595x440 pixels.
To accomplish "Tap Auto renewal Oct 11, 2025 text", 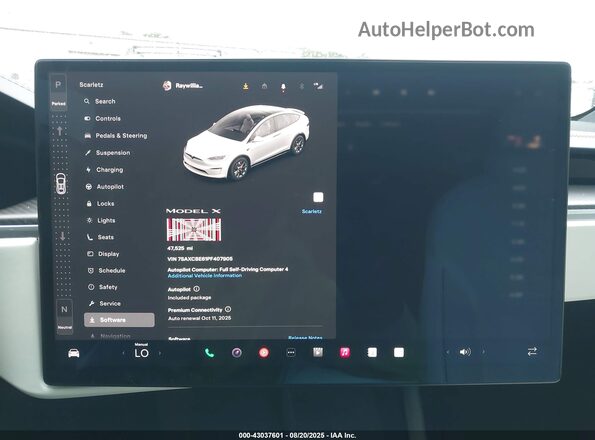I will [x=200, y=318].
